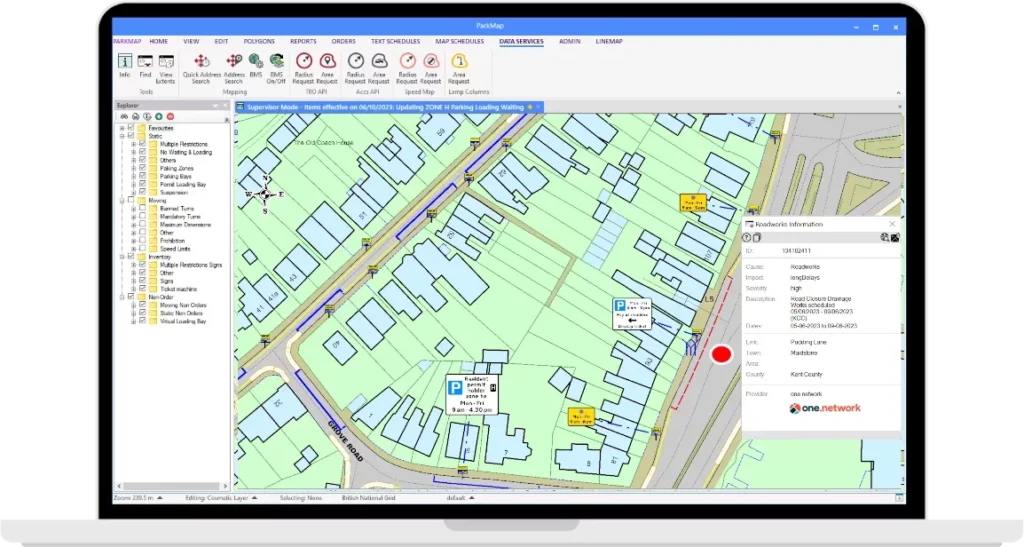Collapse the Static tree node

tap(122, 136)
